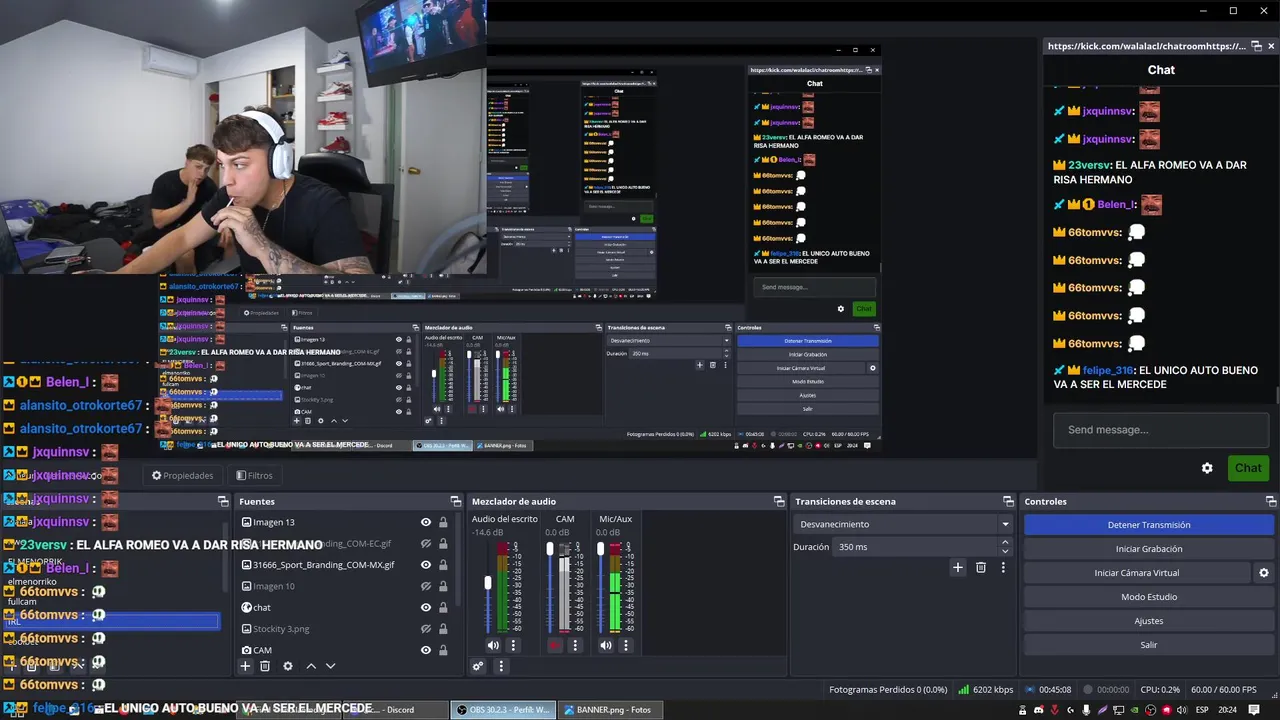Select OBS 30.2.3 taskbar item

(x=503, y=710)
